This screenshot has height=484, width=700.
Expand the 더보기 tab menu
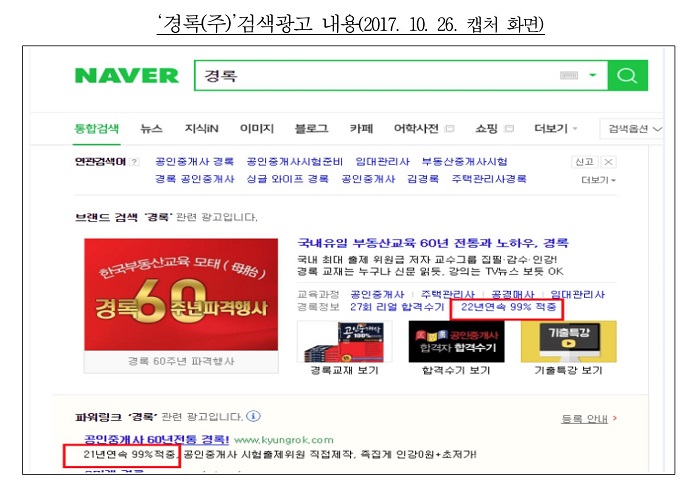coord(555,129)
